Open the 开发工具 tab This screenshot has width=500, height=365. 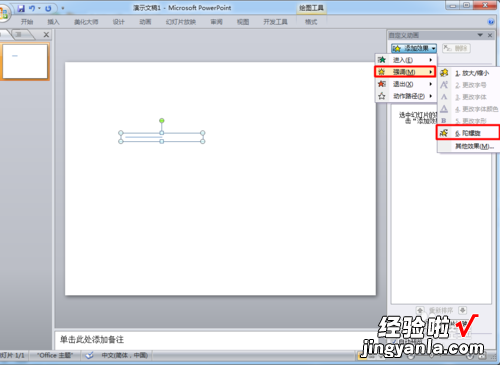pyautogui.click(x=275, y=22)
